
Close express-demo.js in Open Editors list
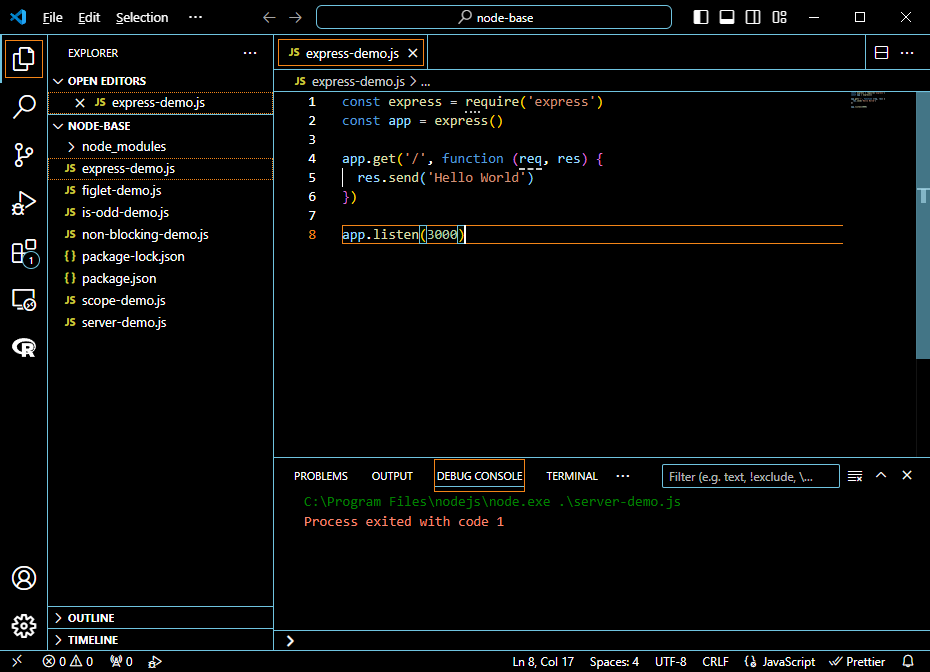[80, 103]
